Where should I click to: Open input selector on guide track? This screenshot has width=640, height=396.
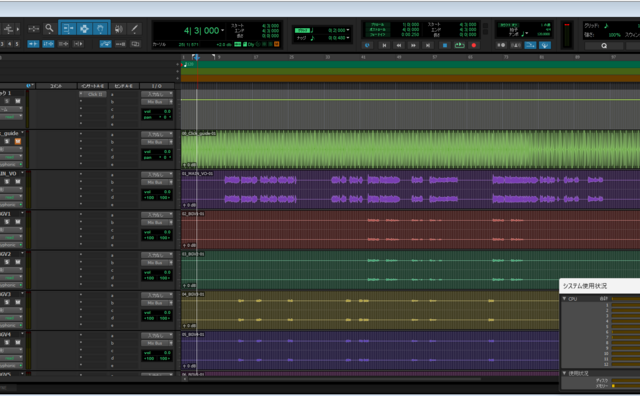157,134
